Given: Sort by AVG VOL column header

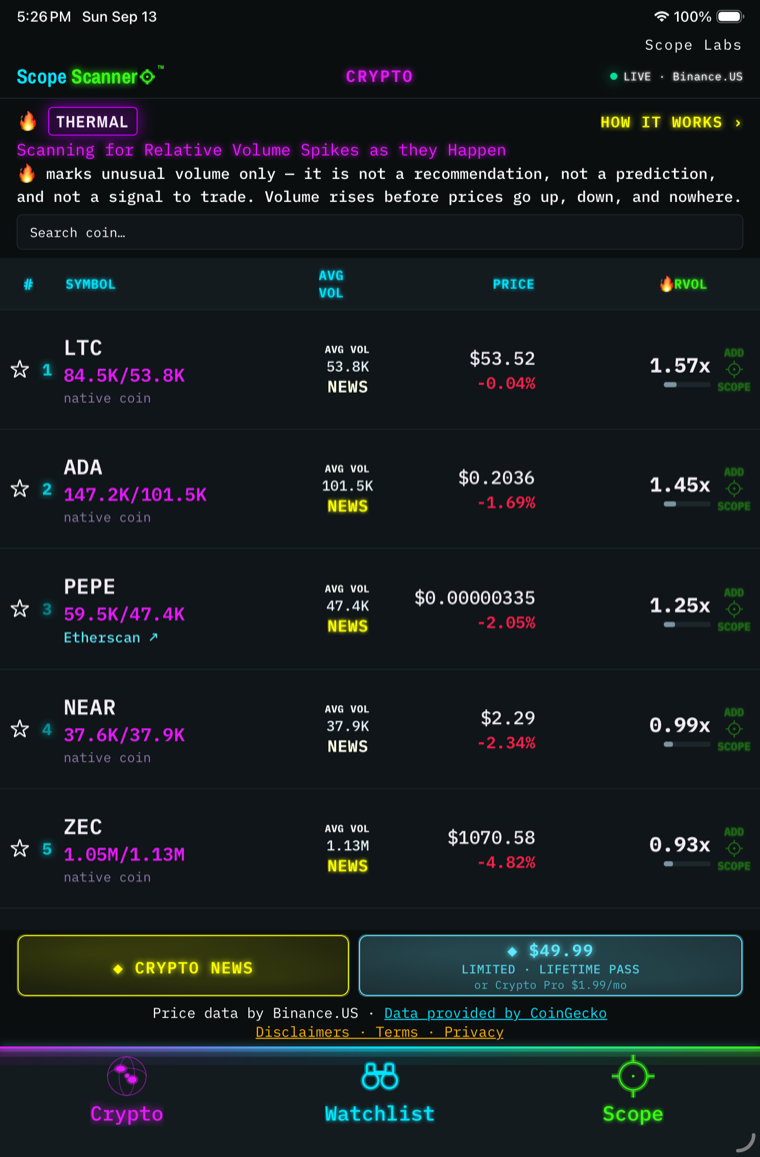Looking at the screenshot, I should [x=331, y=284].
